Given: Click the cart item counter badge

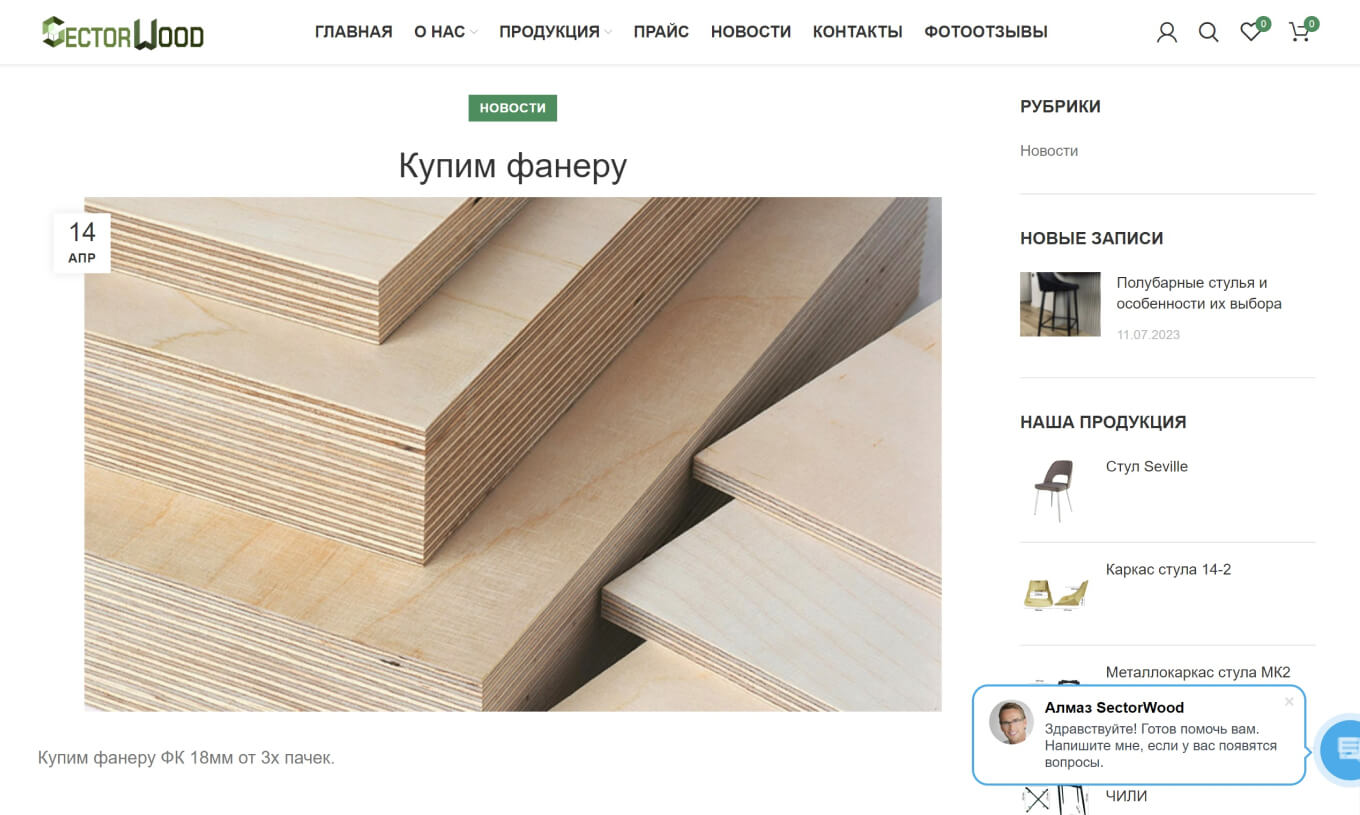Looking at the screenshot, I should point(1311,20).
